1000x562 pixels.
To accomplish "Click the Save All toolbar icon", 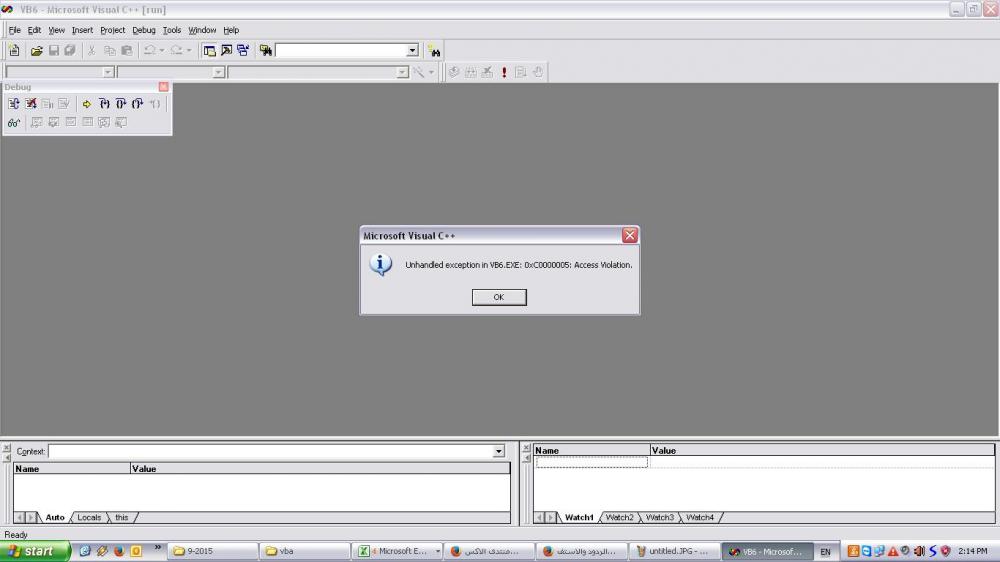I will (70, 50).
